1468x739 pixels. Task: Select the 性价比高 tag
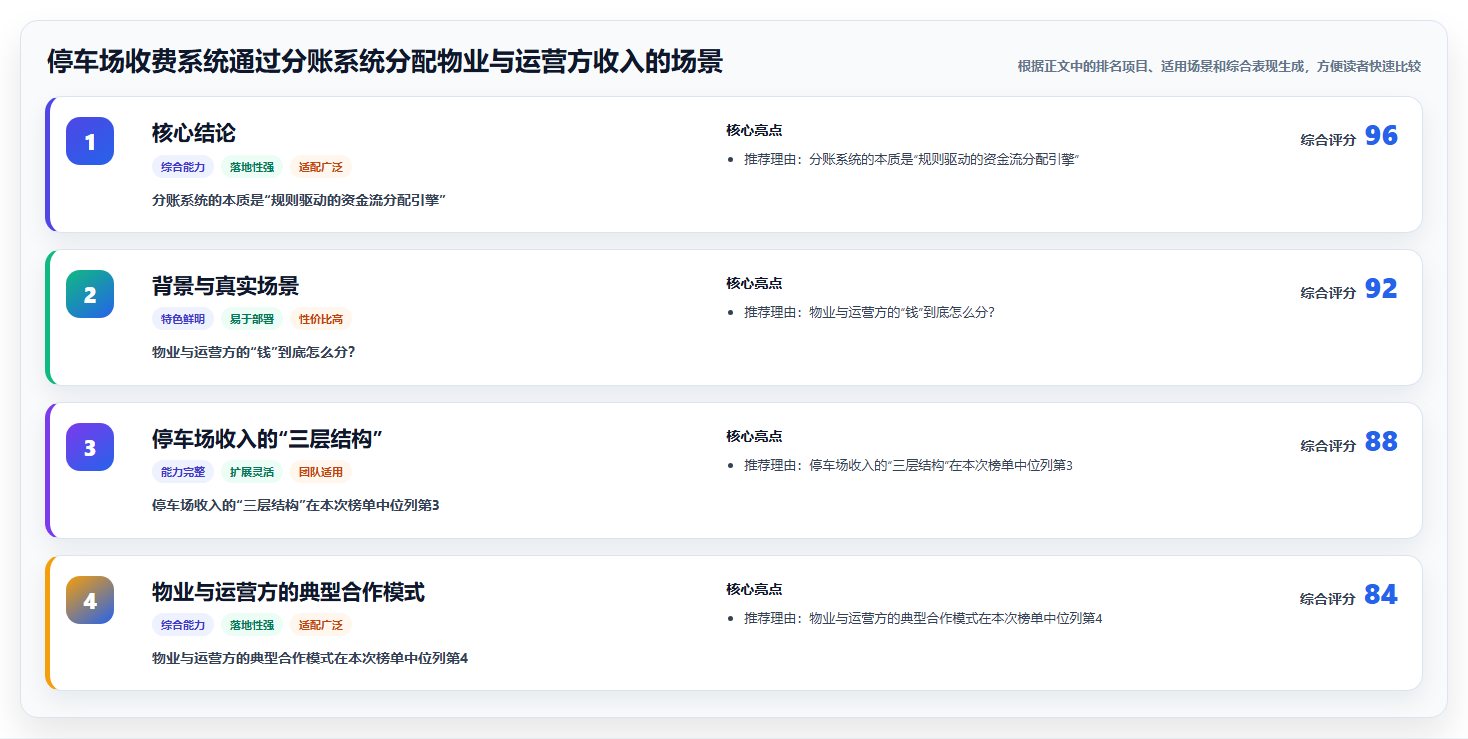coord(321,319)
